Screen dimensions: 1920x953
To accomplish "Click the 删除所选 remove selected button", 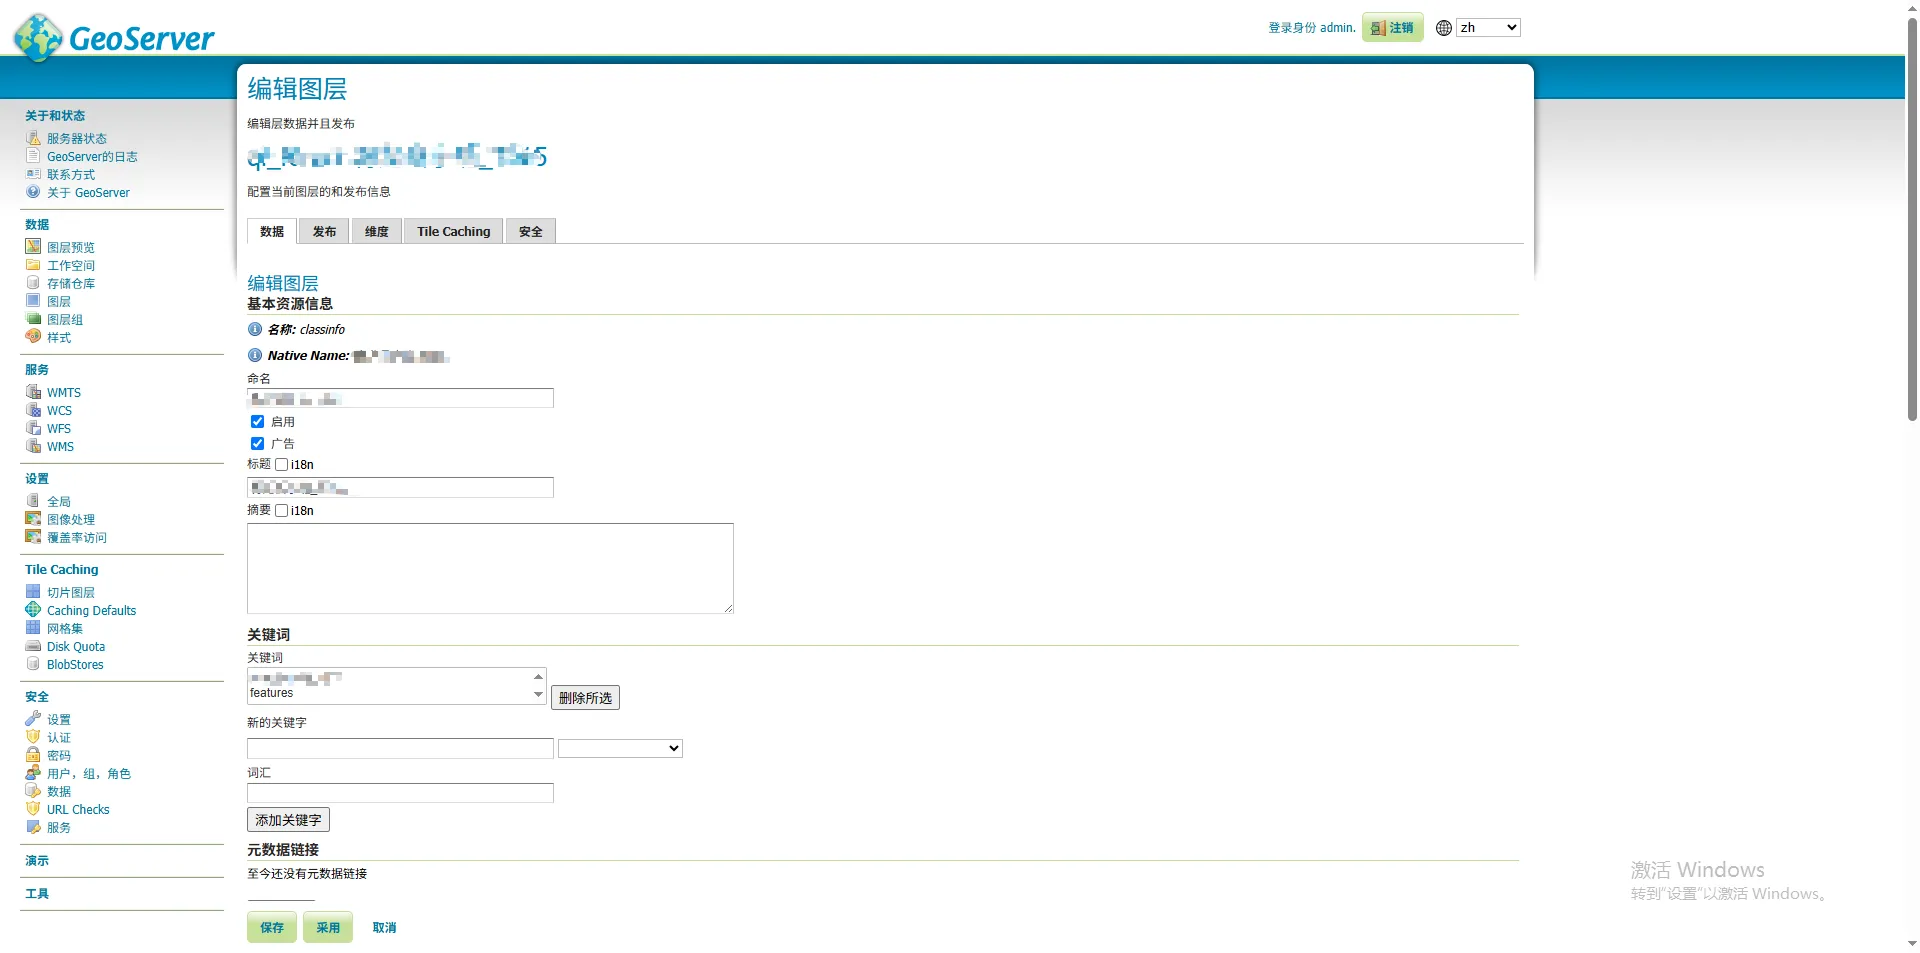I will point(585,698).
